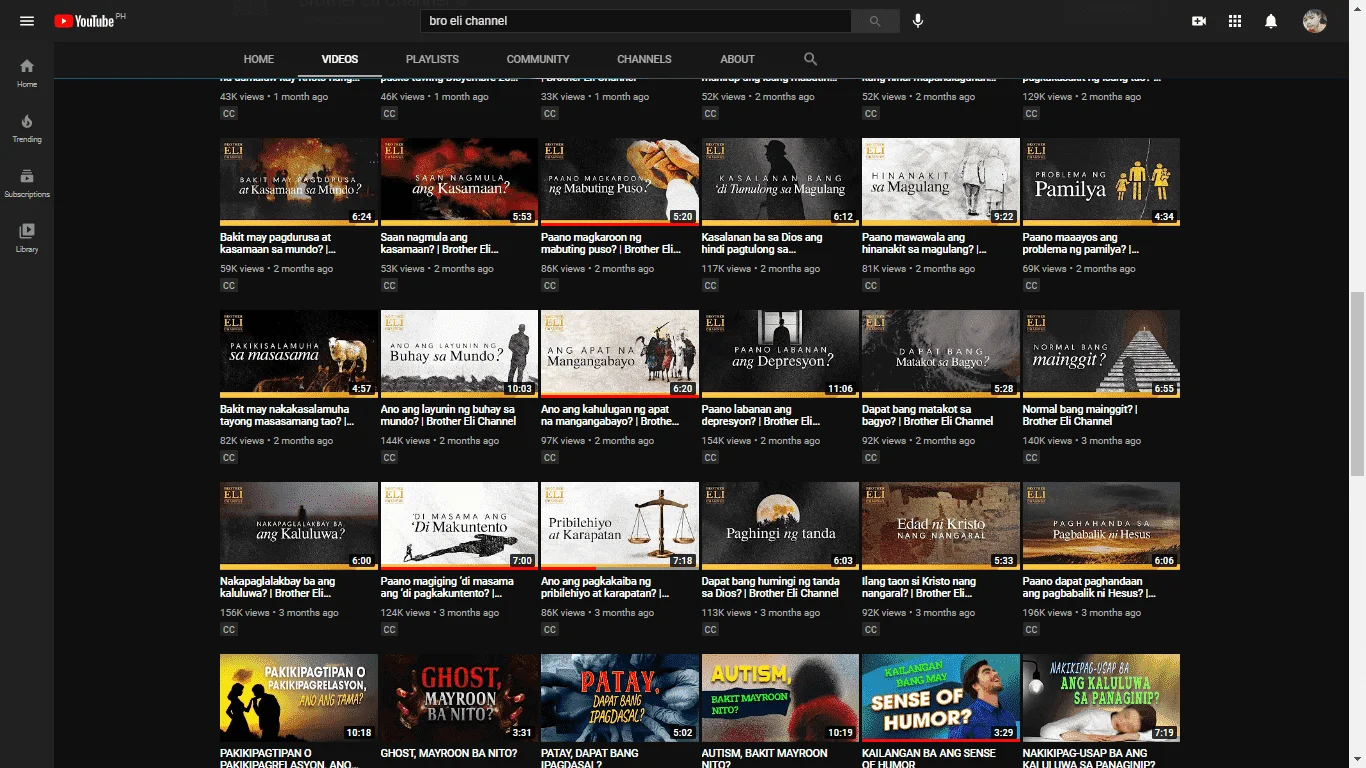The image size is (1366, 768).
Task: Click CC badge under 'Bakit may pagdurusa' video
Action: click(x=229, y=286)
